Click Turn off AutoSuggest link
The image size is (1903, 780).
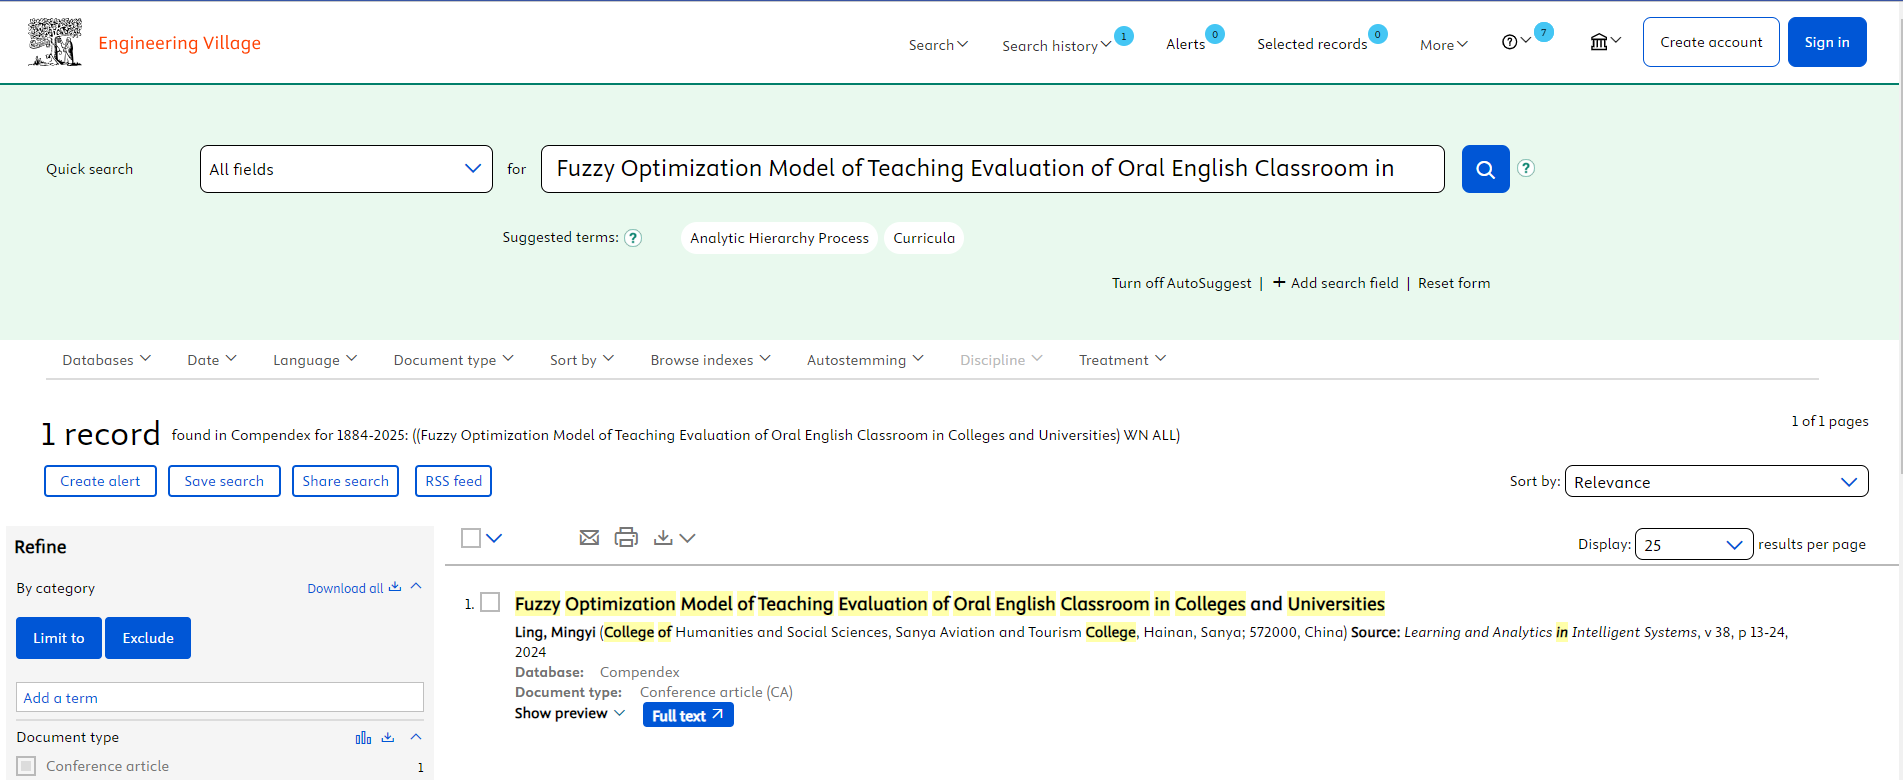1181,283
